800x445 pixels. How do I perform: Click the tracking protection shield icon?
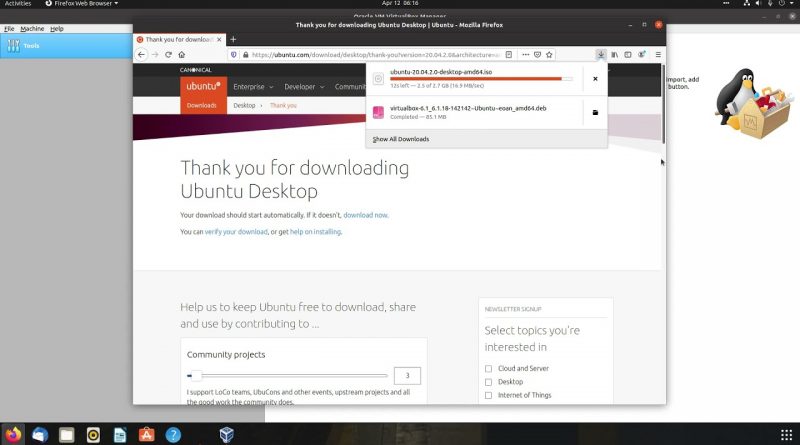click(x=234, y=55)
